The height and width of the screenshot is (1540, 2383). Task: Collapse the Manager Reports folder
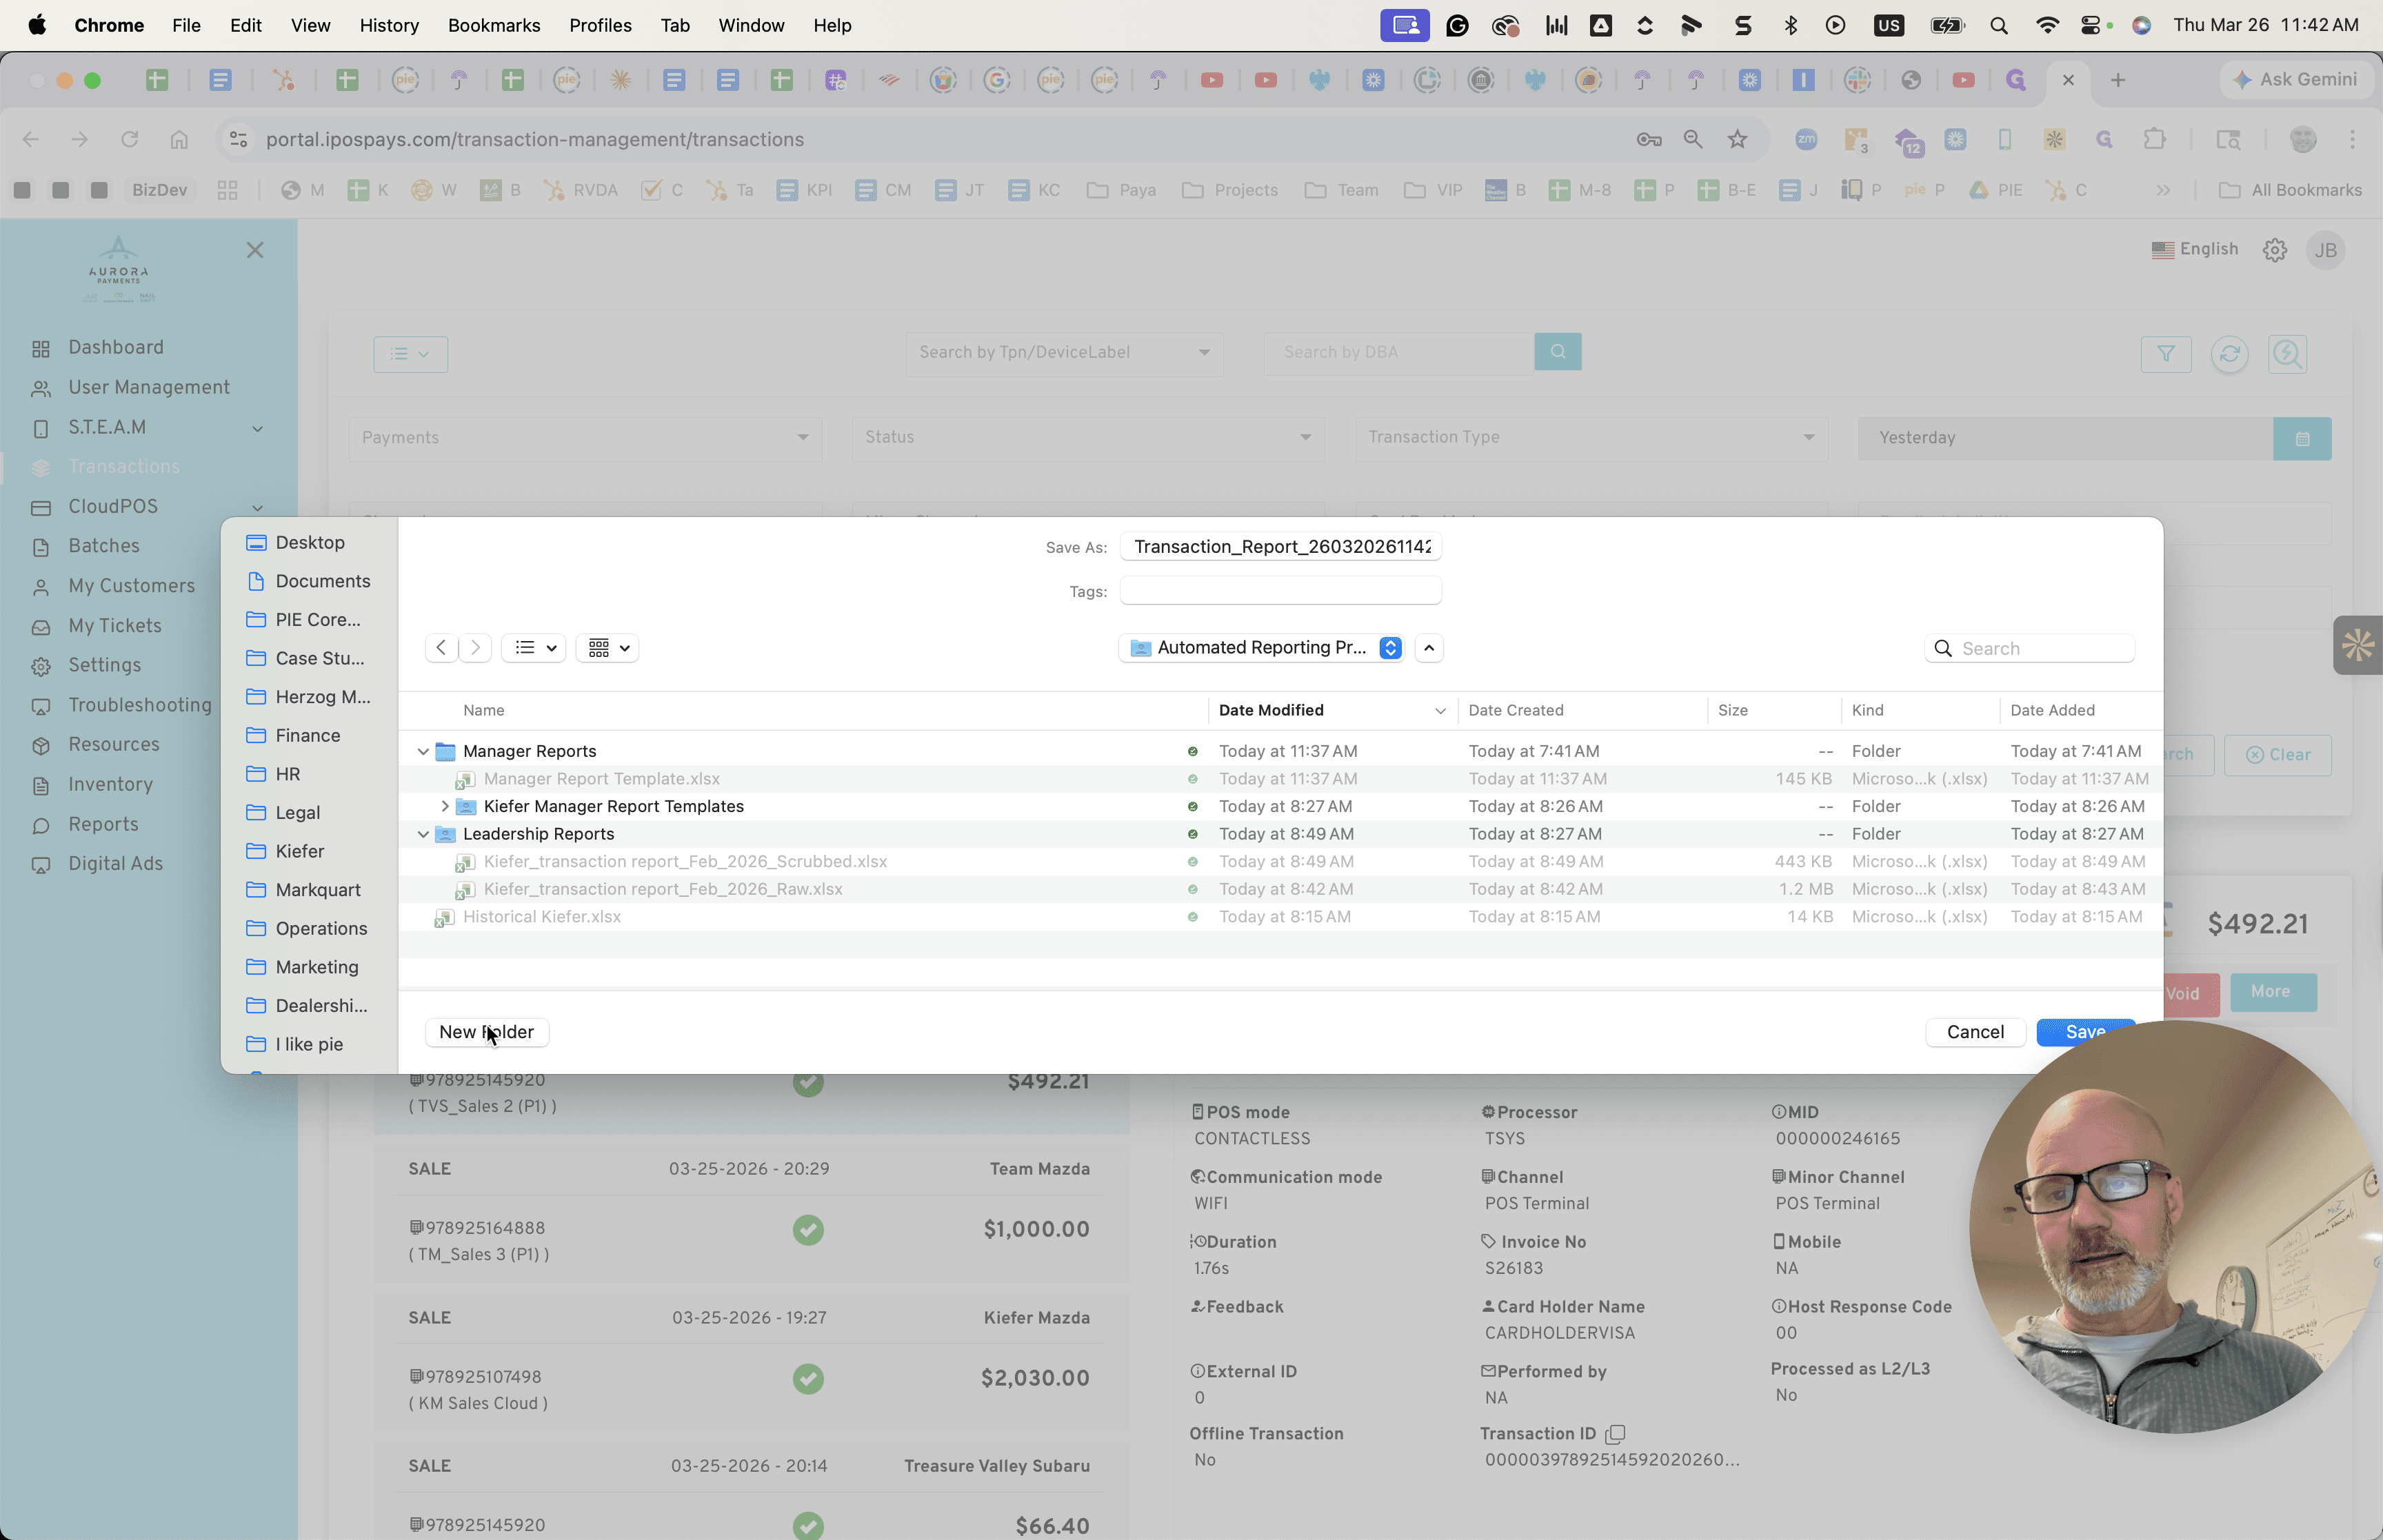[423, 751]
